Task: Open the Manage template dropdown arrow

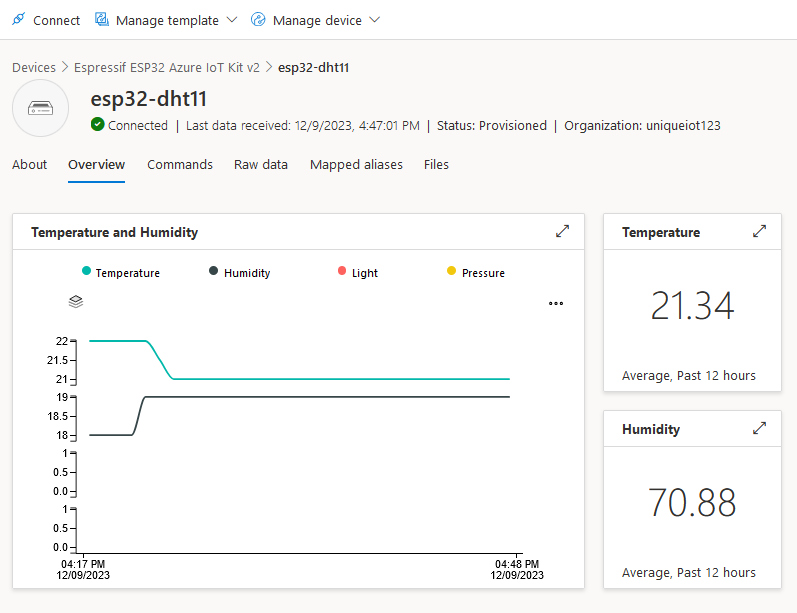Action: 232,20
